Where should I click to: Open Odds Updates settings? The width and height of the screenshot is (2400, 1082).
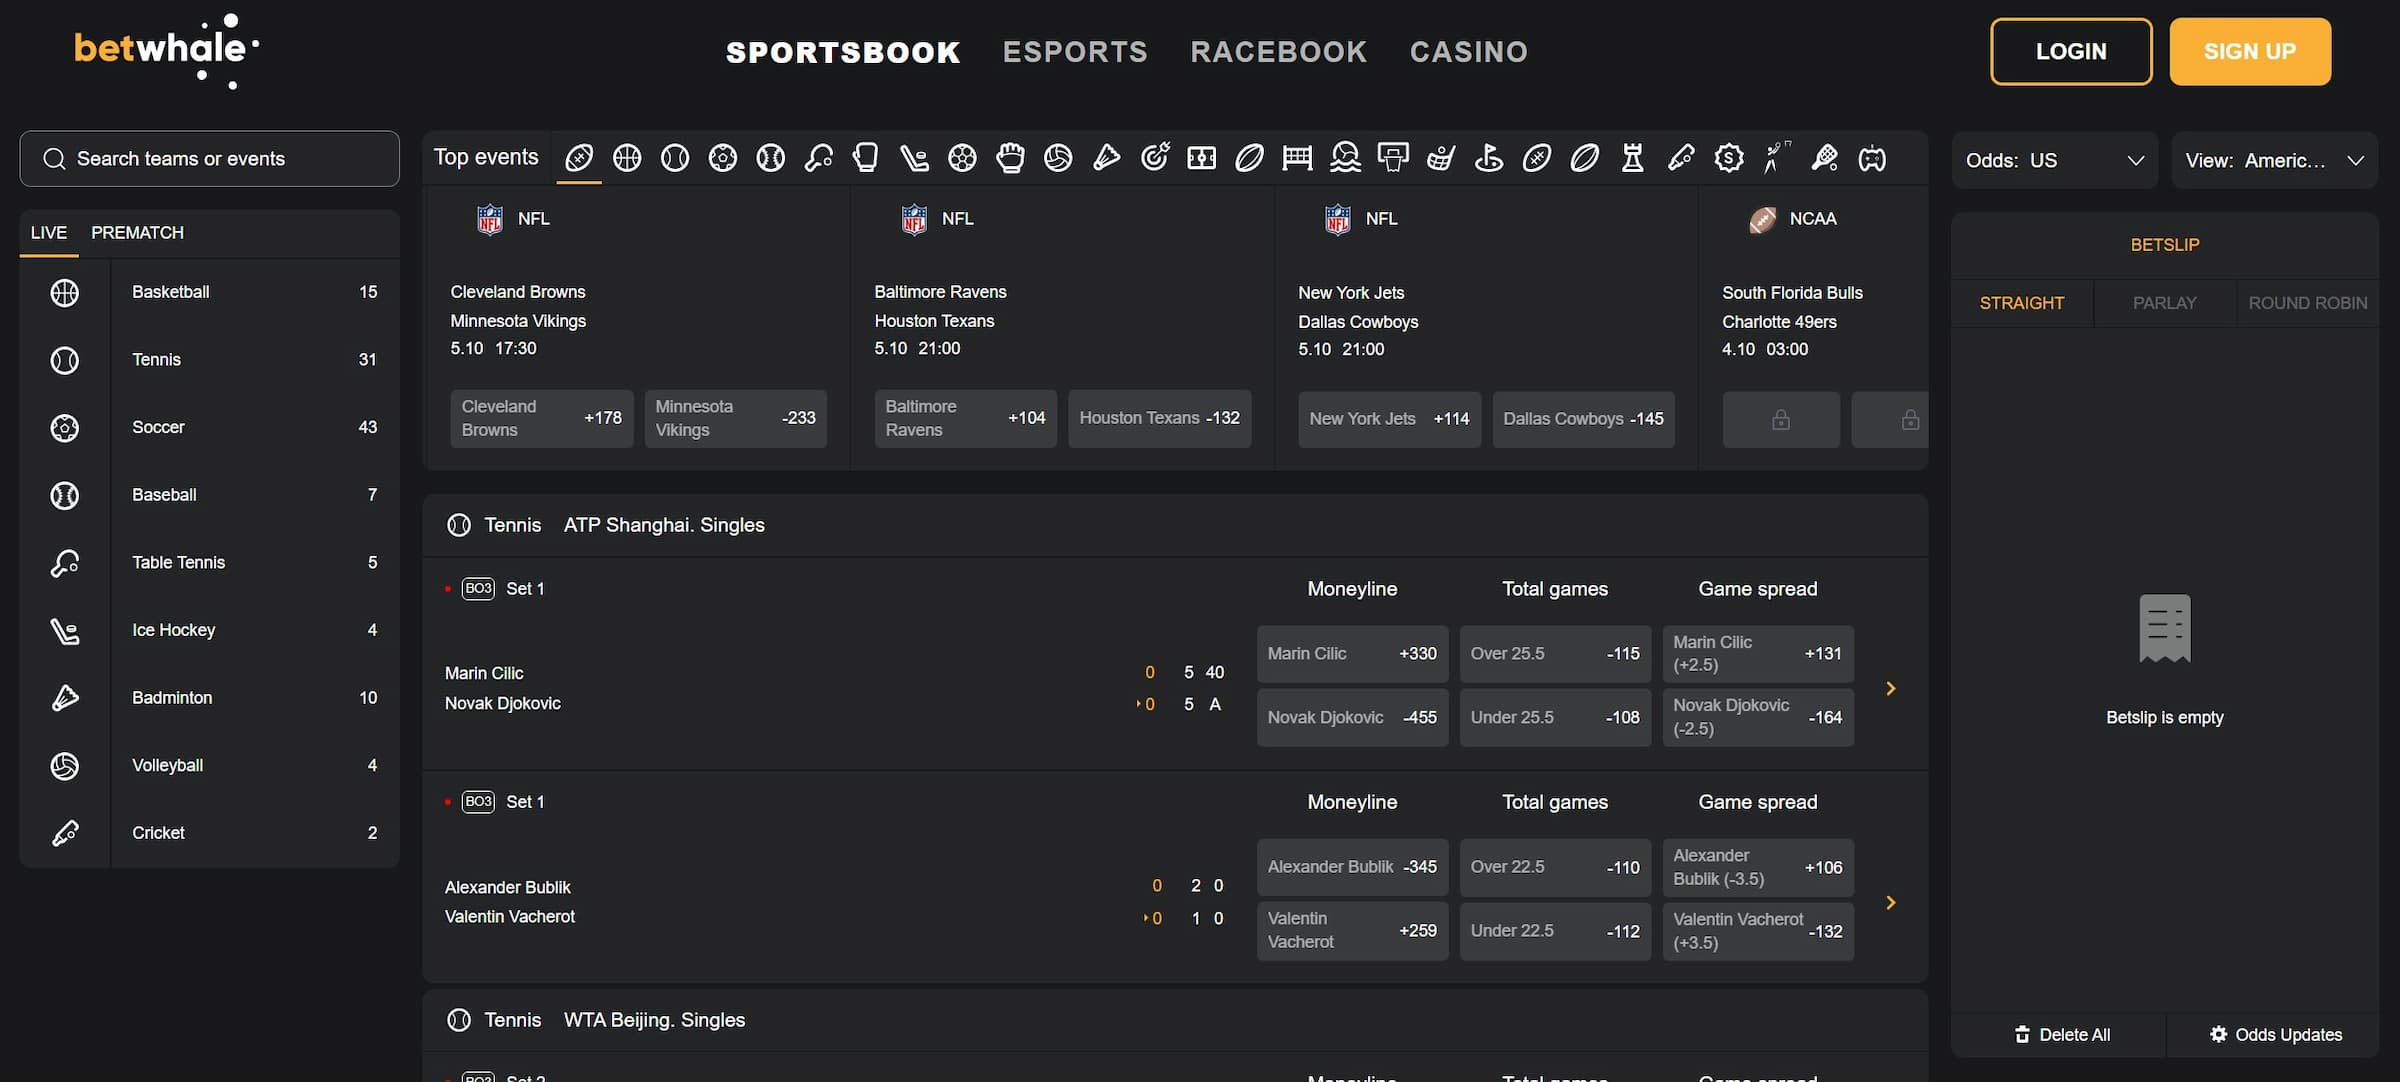point(2275,1035)
